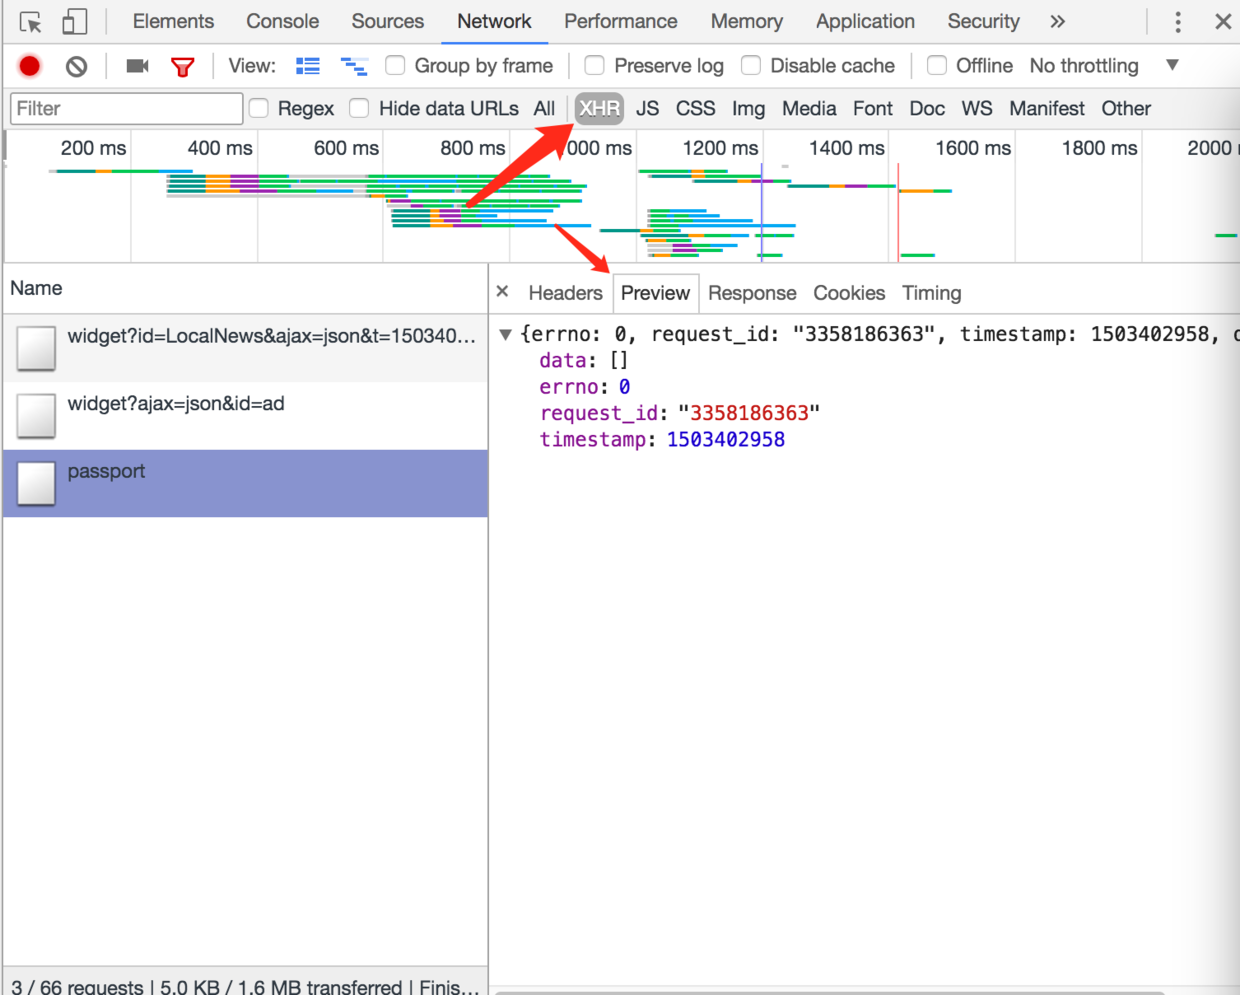Open the DevTools three-dot customize menu

tap(1178, 21)
